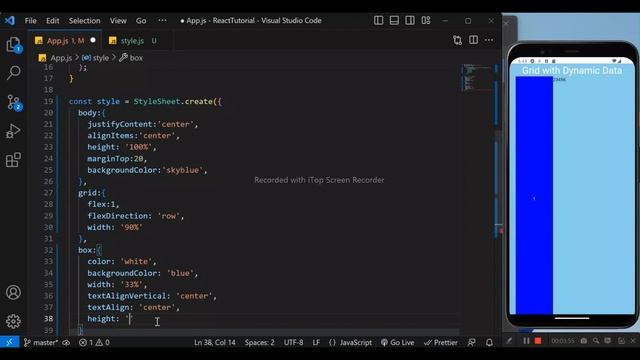
Task: Click flexDirection property on line 29
Action: 118,216
